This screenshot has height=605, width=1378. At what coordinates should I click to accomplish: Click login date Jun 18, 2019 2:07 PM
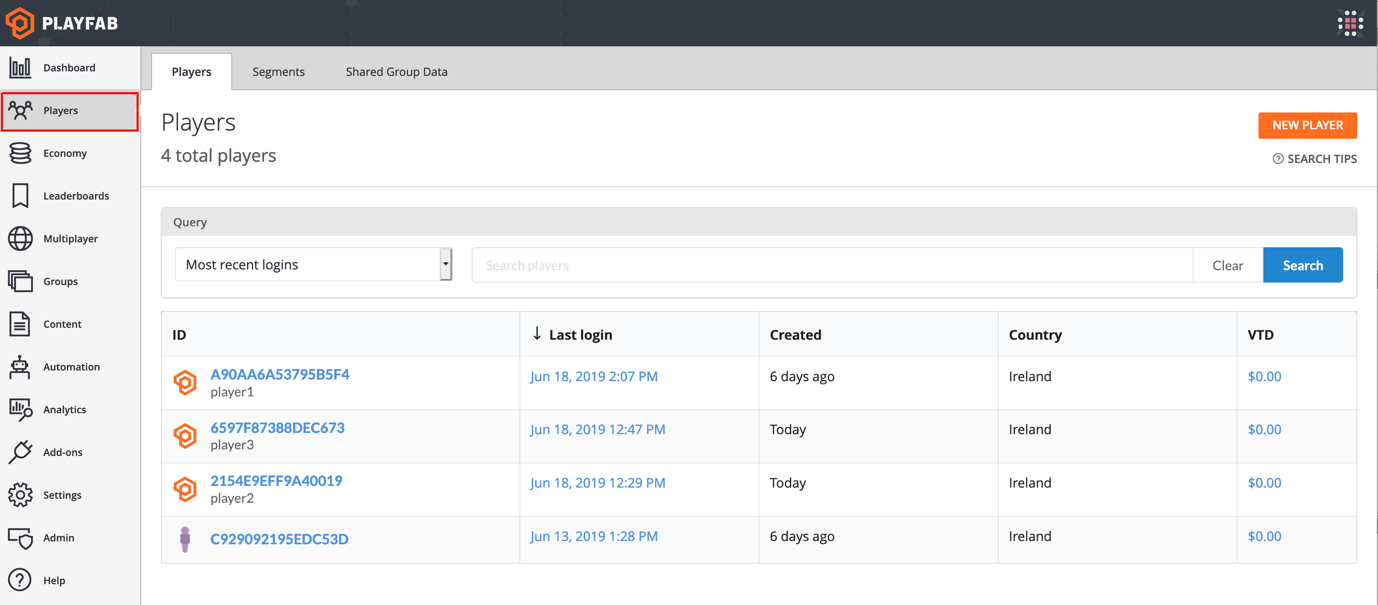pyautogui.click(x=594, y=377)
